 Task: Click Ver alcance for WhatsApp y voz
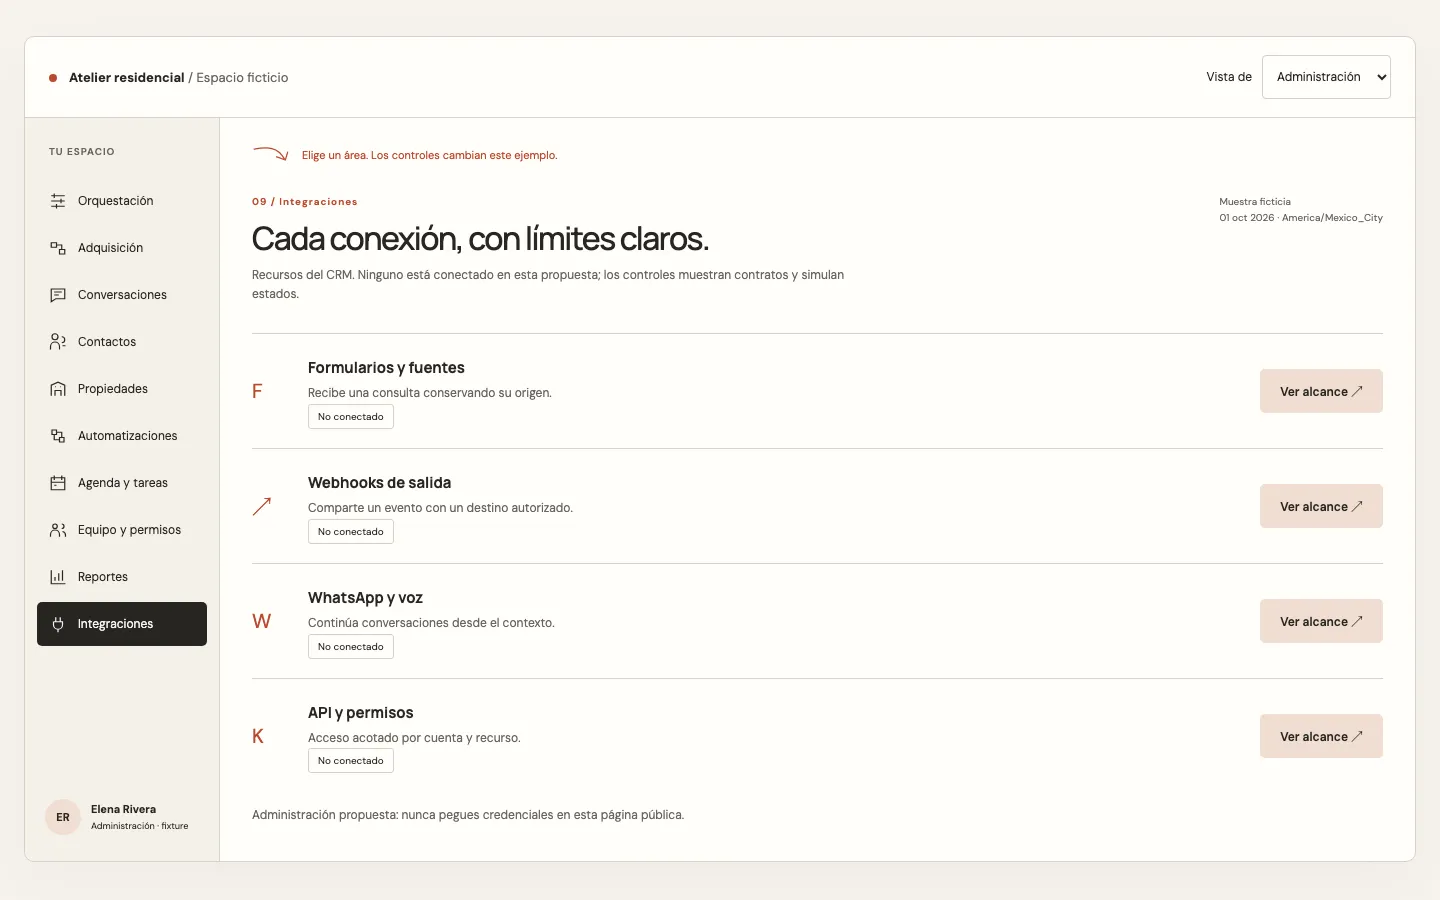click(x=1321, y=621)
